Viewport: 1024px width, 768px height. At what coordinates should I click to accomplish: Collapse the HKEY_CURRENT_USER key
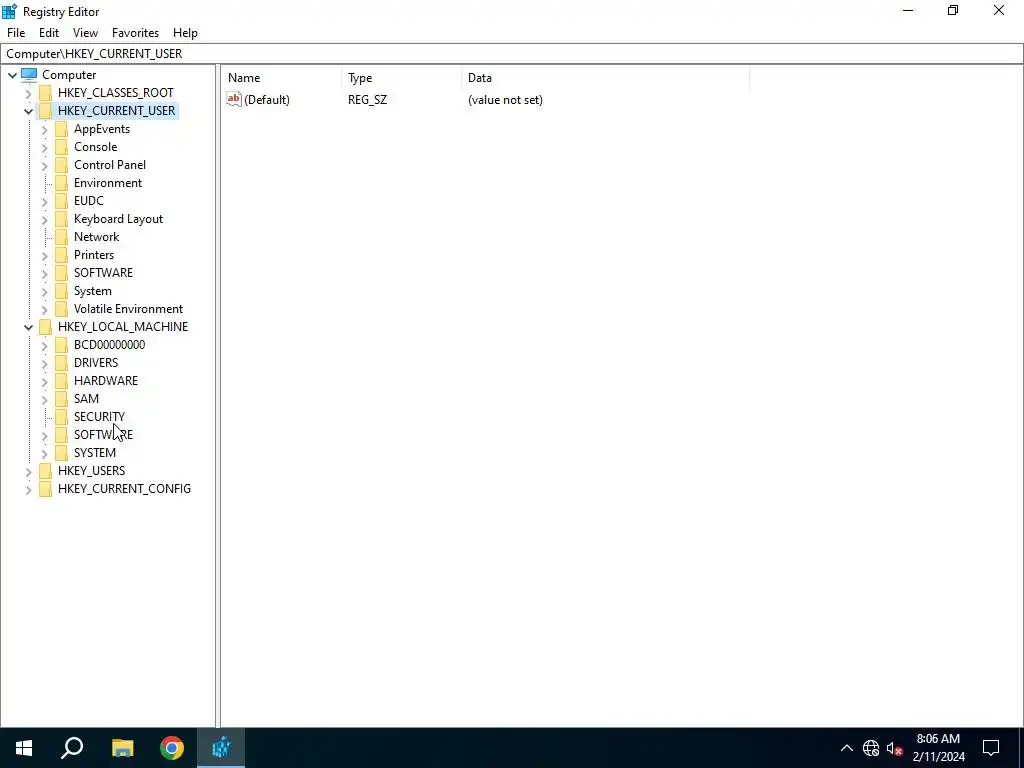(28, 111)
